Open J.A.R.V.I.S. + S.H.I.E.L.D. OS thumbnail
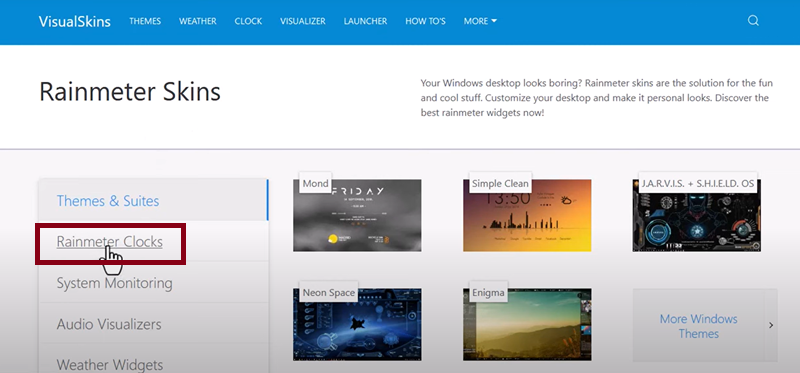 pos(696,215)
